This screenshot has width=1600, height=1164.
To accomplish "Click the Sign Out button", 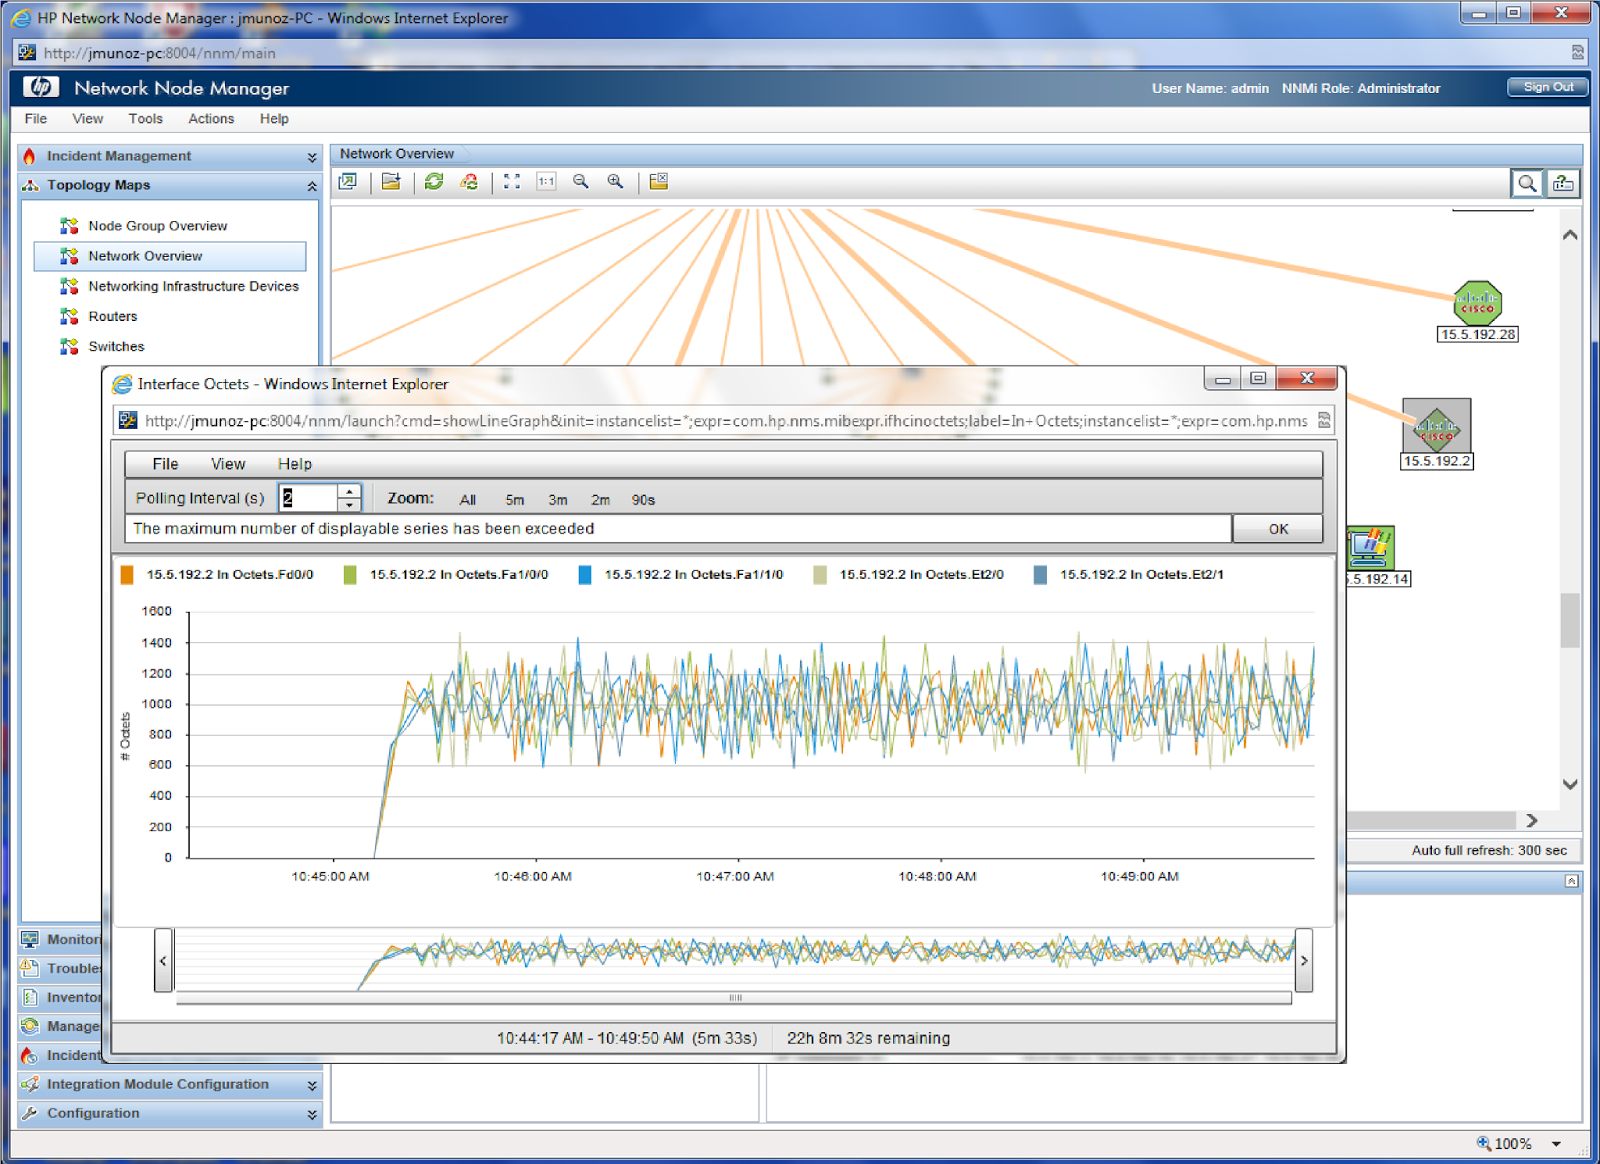I will (1547, 87).
